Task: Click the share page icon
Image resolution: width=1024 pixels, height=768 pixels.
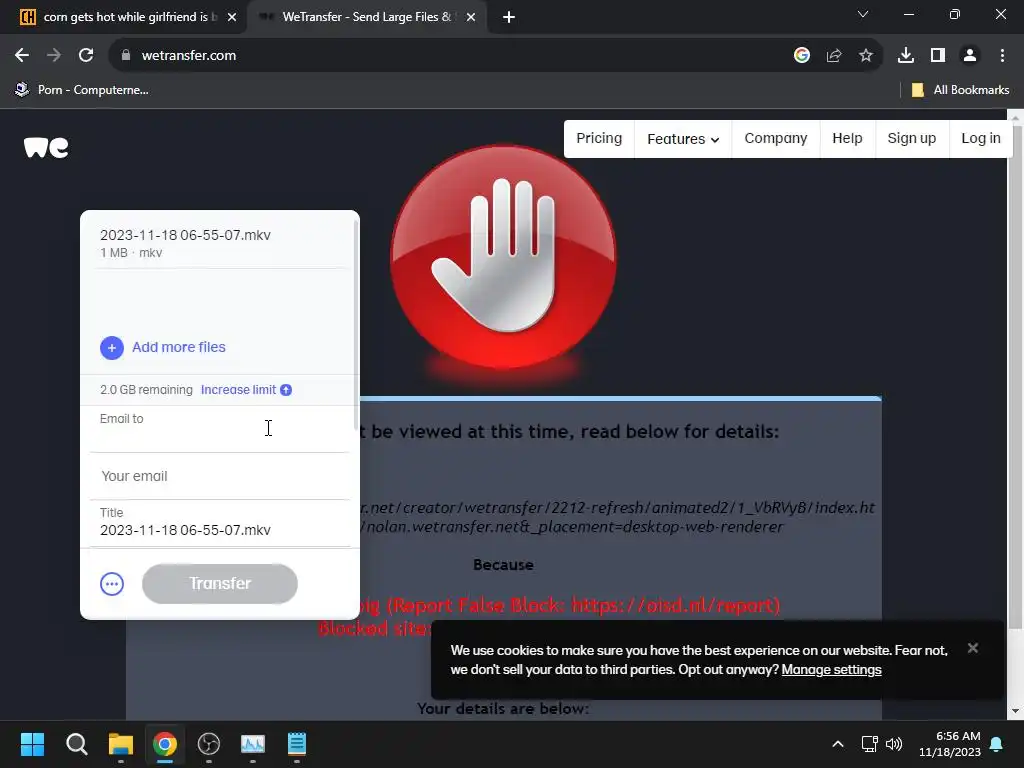Action: [834, 56]
